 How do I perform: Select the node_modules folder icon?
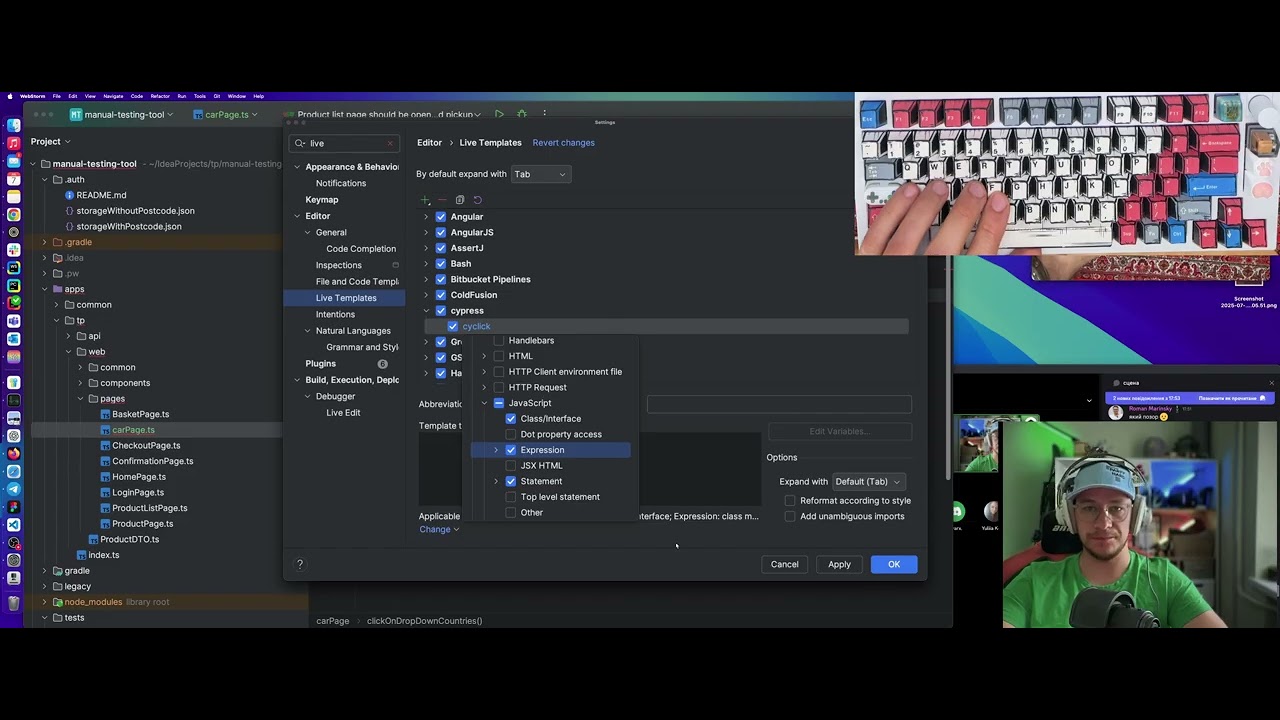click(x=57, y=602)
